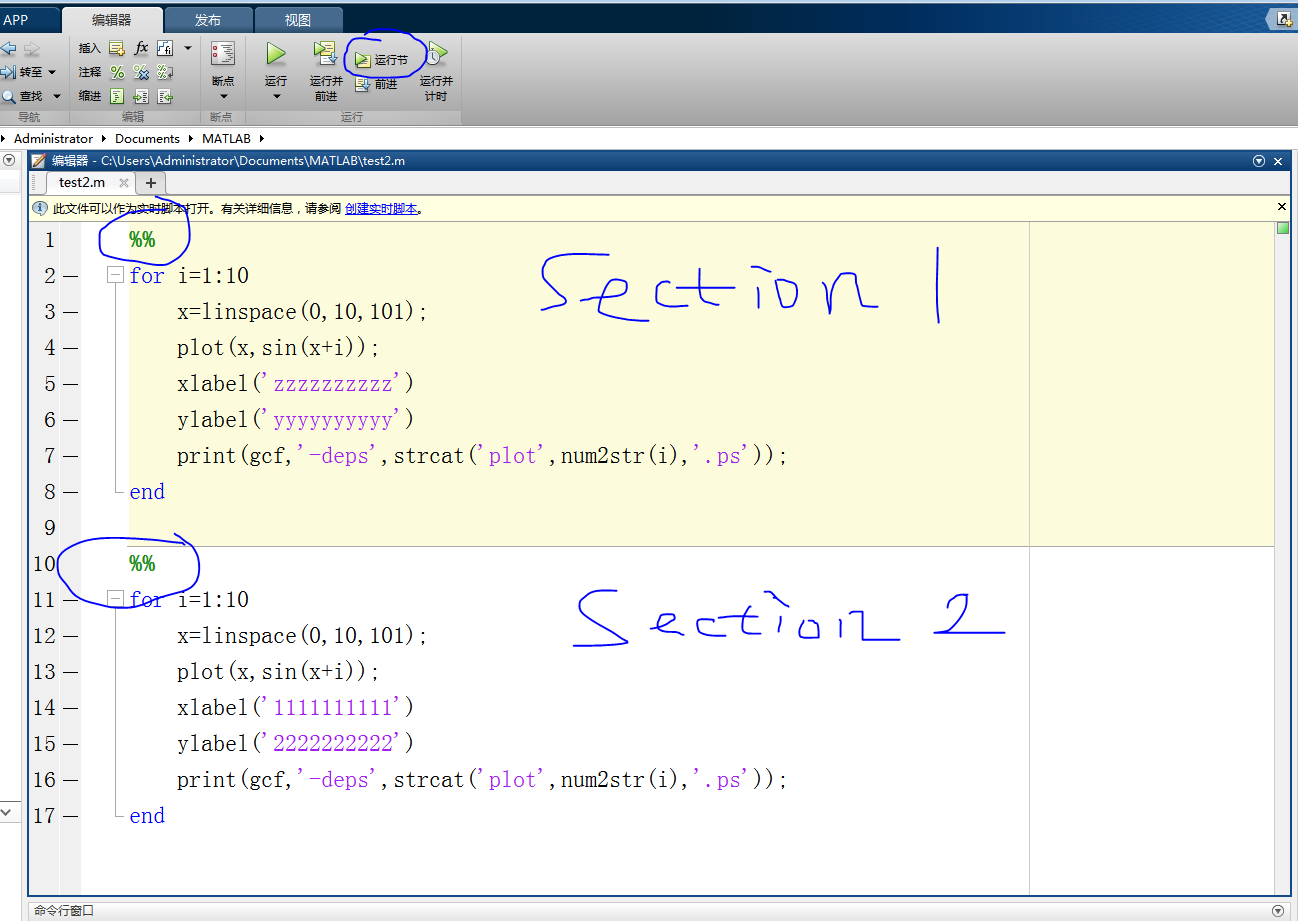The height and width of the screenshot is (921, 1298).
Task: Click the increase indent icon
Action: pos(141,96)
